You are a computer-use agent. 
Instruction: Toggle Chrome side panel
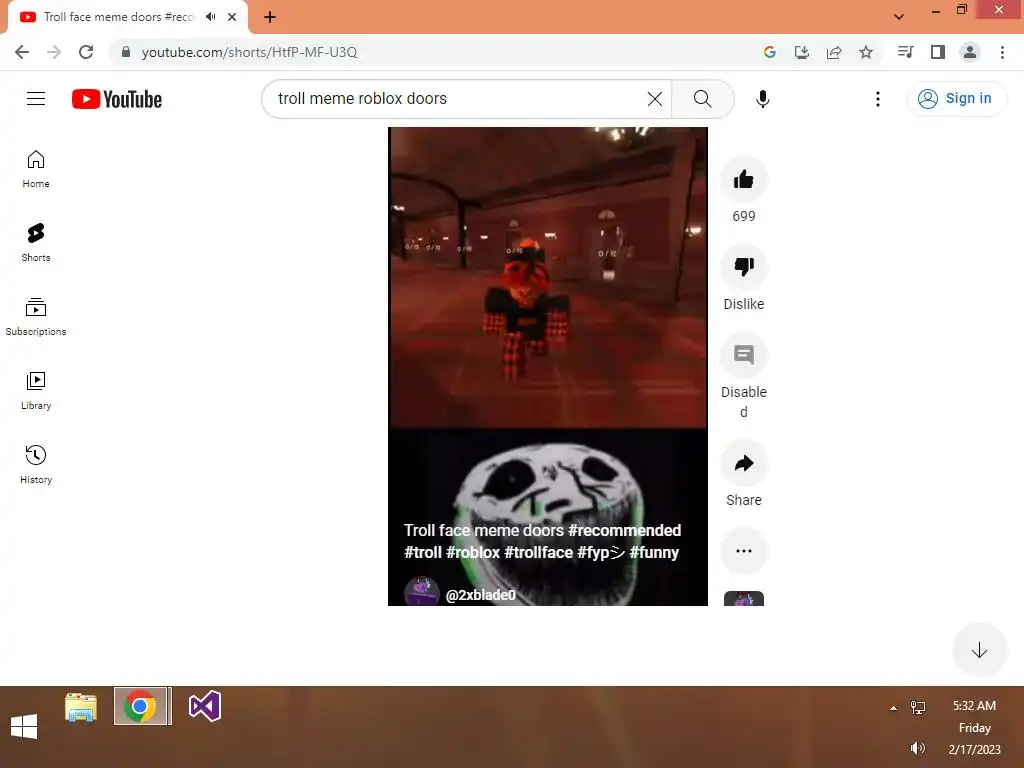938,52
